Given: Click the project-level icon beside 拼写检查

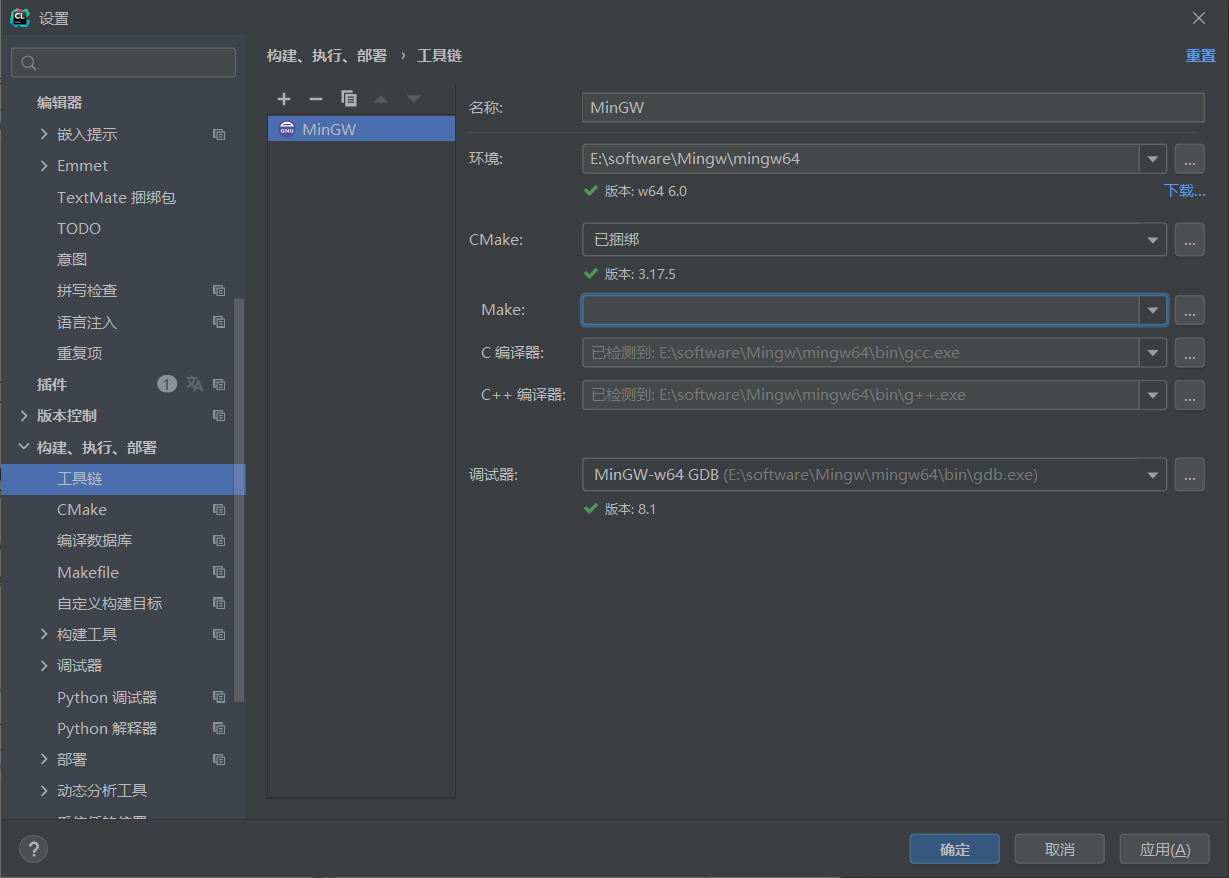Looking at the screenshot, I should coord(219,291).
